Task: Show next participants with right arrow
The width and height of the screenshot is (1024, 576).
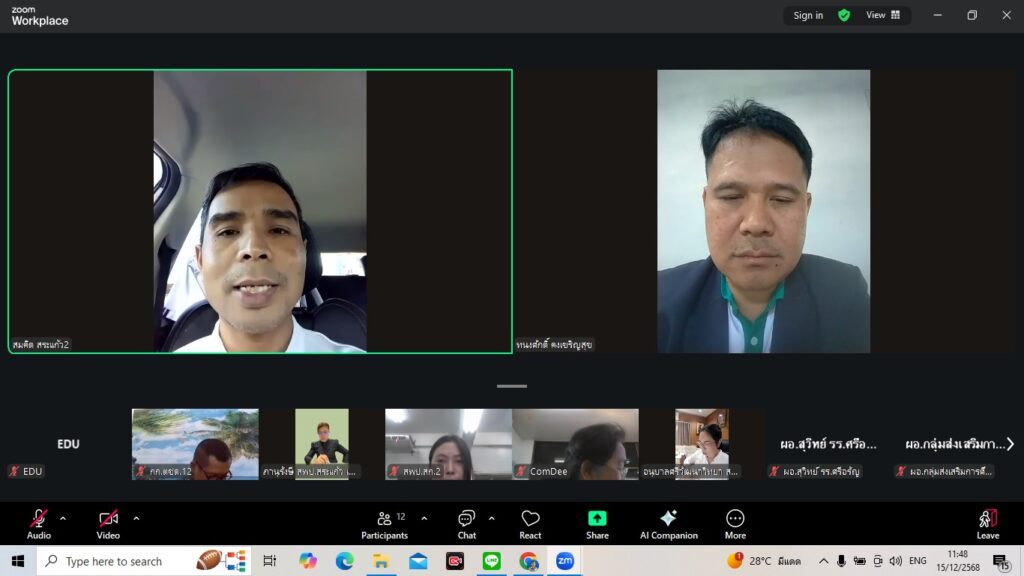Action: [1010, 444]
